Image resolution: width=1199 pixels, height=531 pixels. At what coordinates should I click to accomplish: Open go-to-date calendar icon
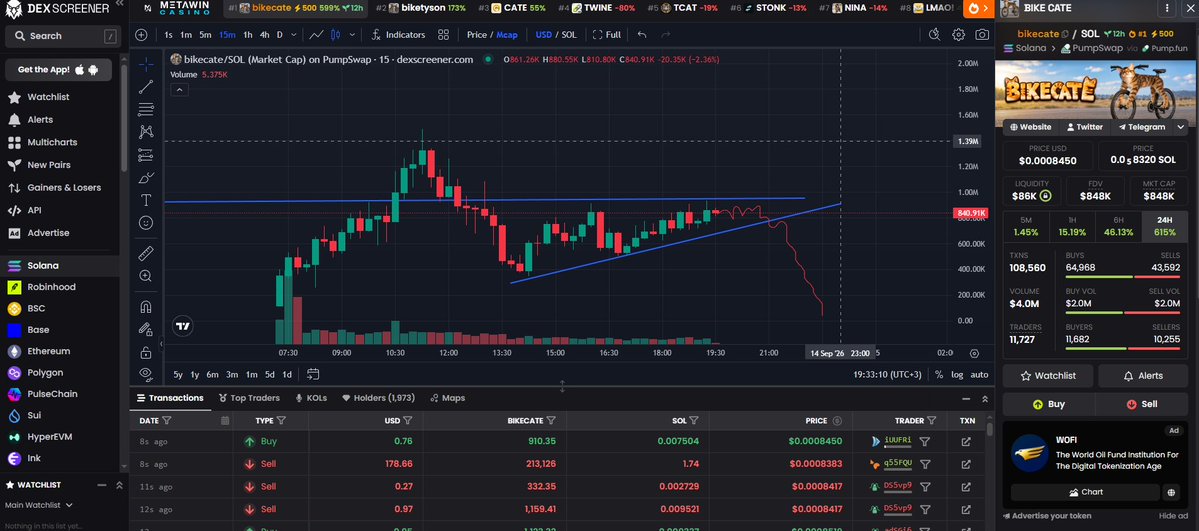[x=313, y=374]
